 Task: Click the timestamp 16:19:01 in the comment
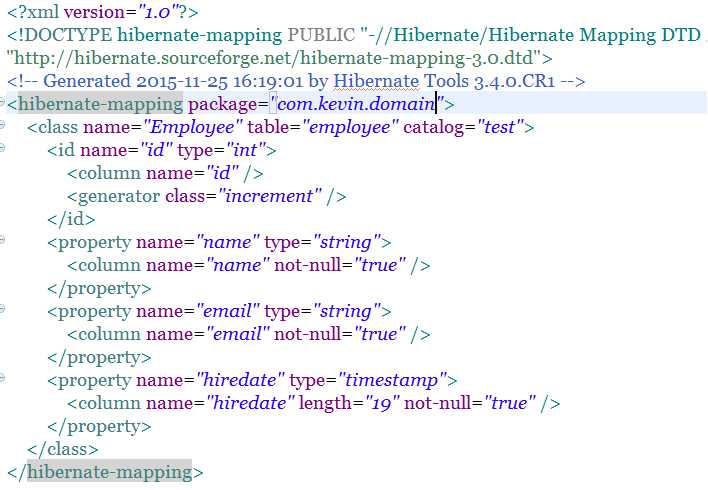[268, 81]
